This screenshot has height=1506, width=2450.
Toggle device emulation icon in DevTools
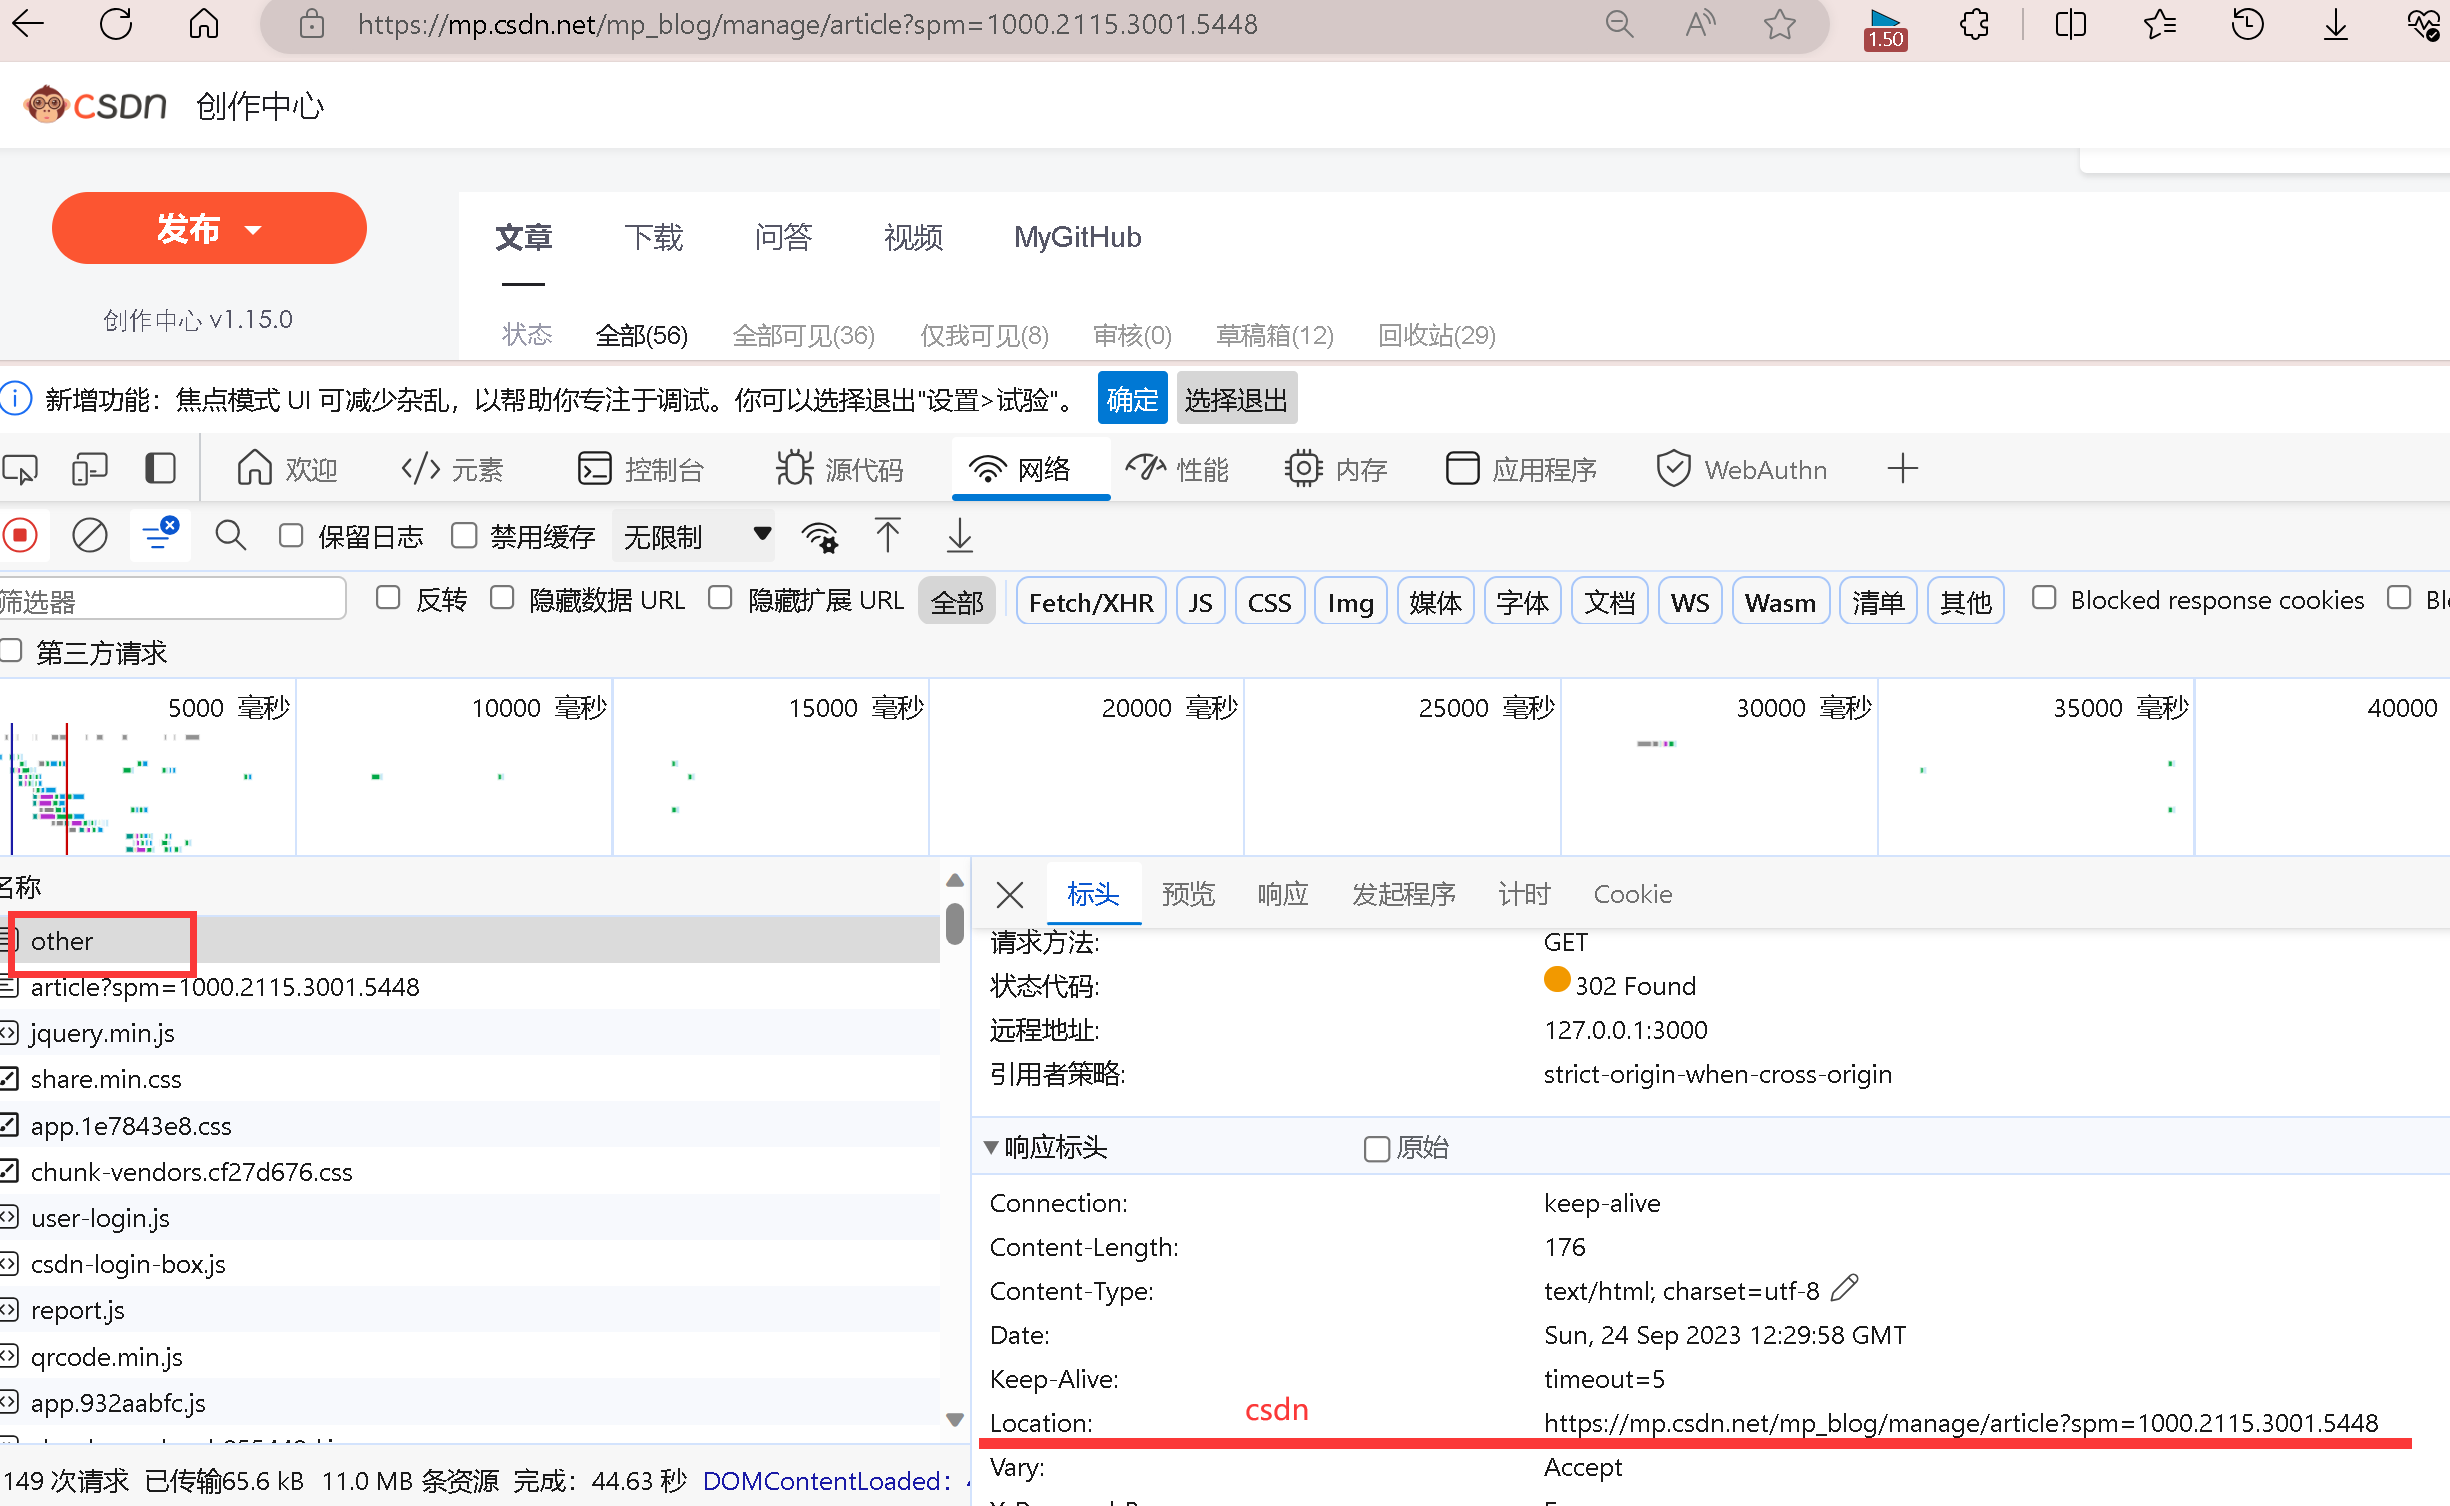[x=90, y=469]
